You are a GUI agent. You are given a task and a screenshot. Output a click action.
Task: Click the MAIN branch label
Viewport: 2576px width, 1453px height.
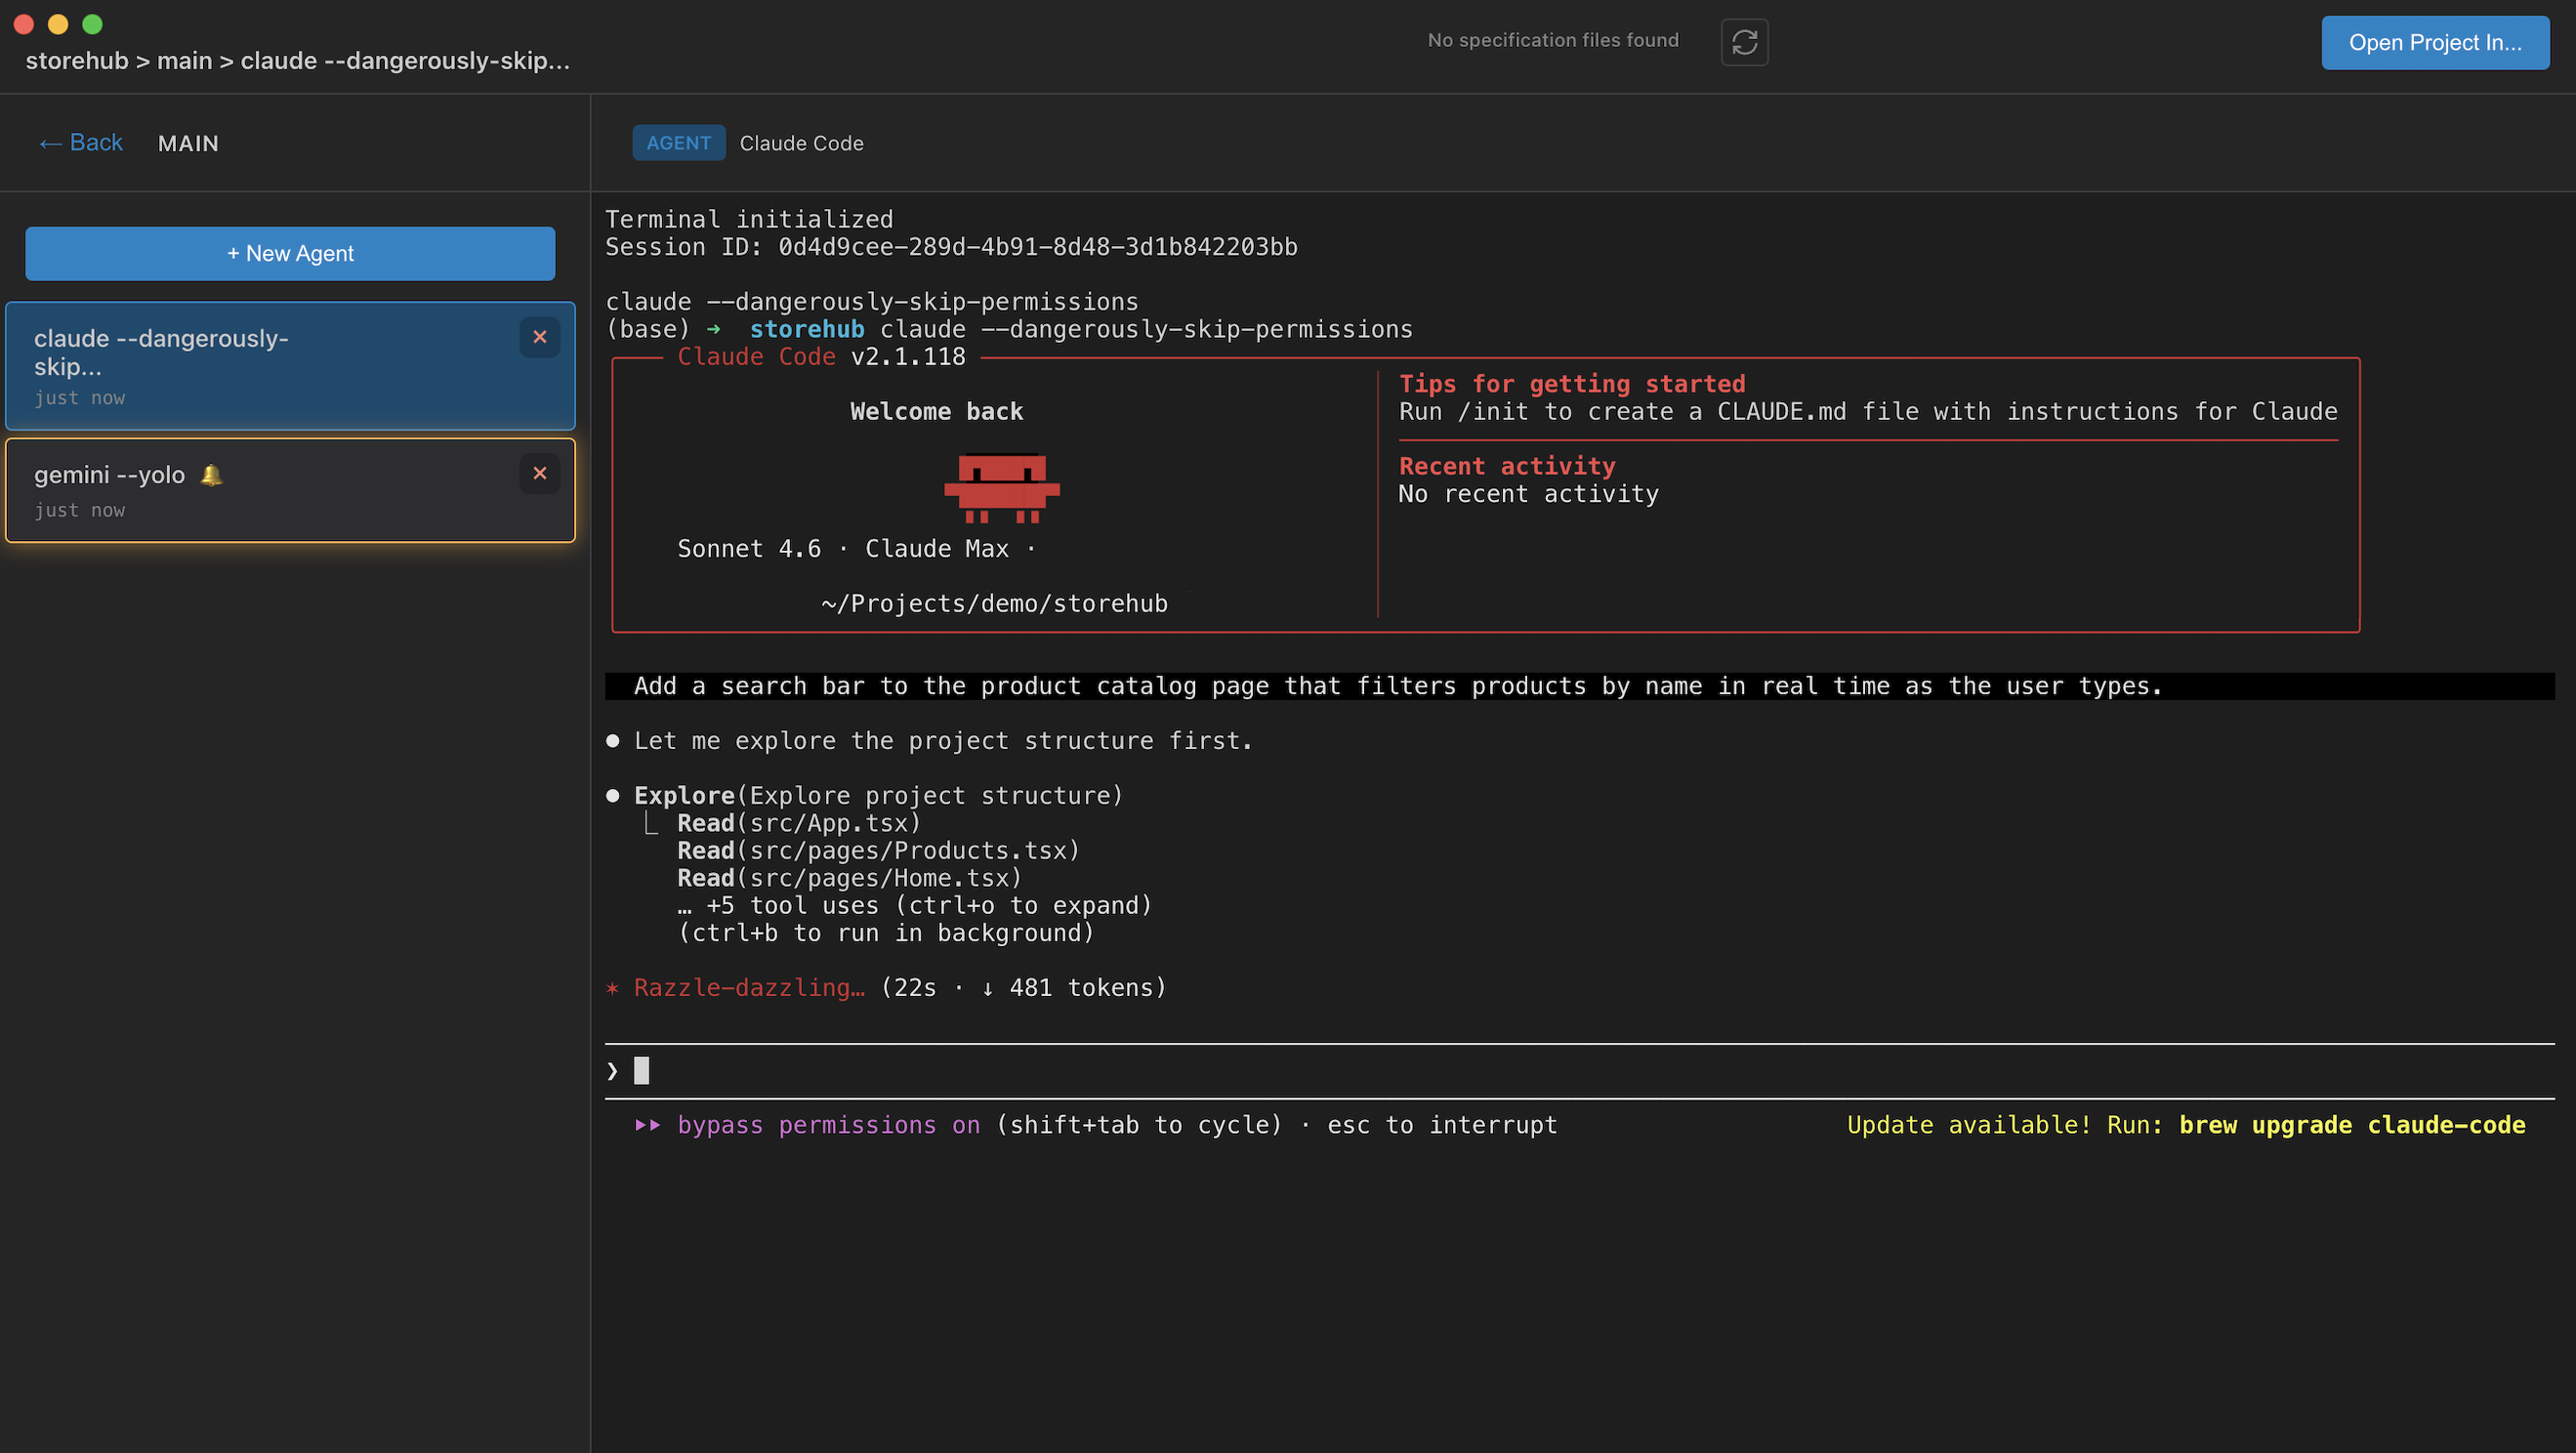tap(188, 143)
